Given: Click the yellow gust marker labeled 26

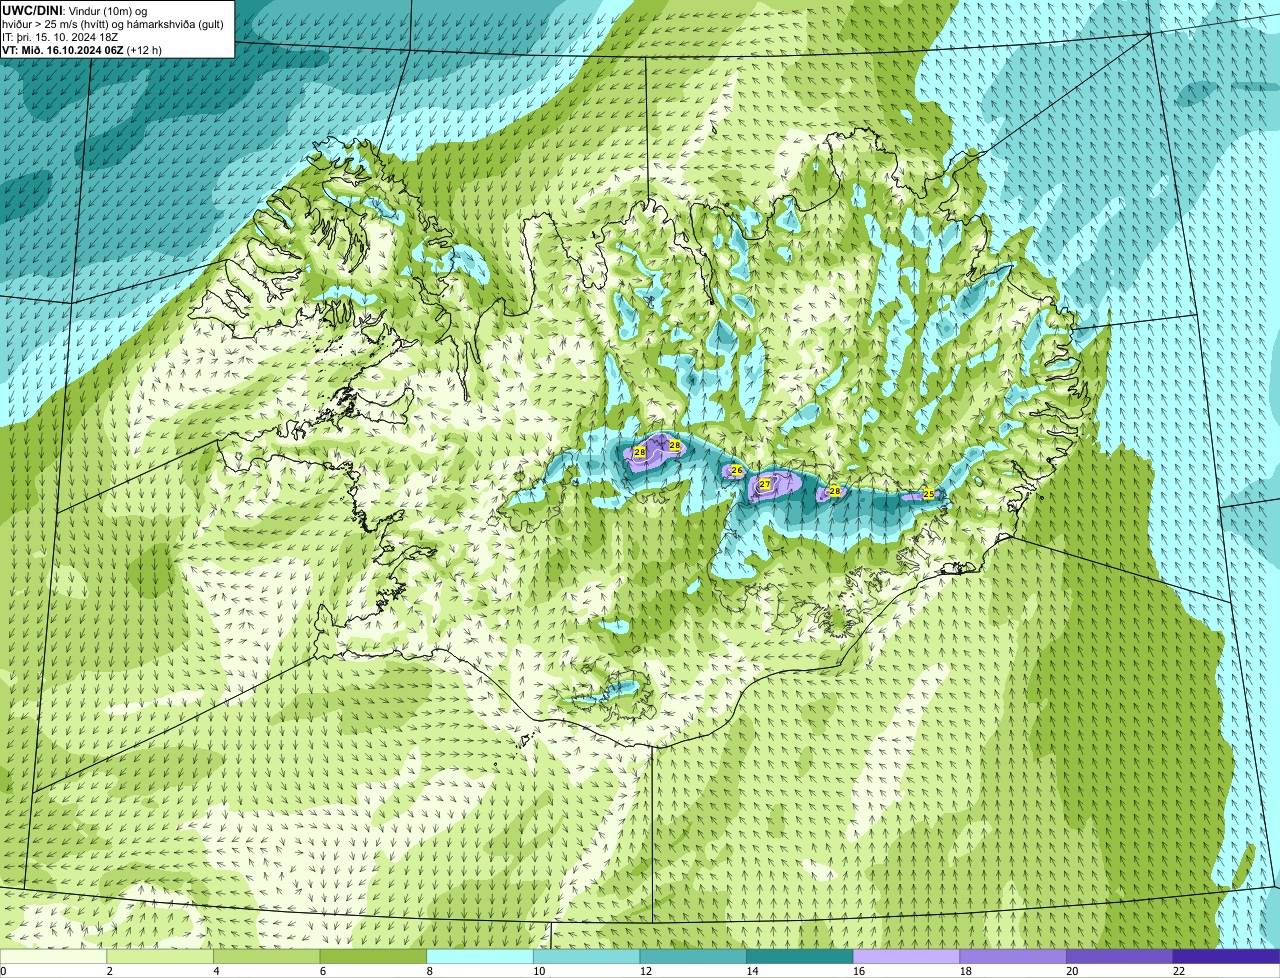Looking at the screenshot, I should tap(737, 470).
